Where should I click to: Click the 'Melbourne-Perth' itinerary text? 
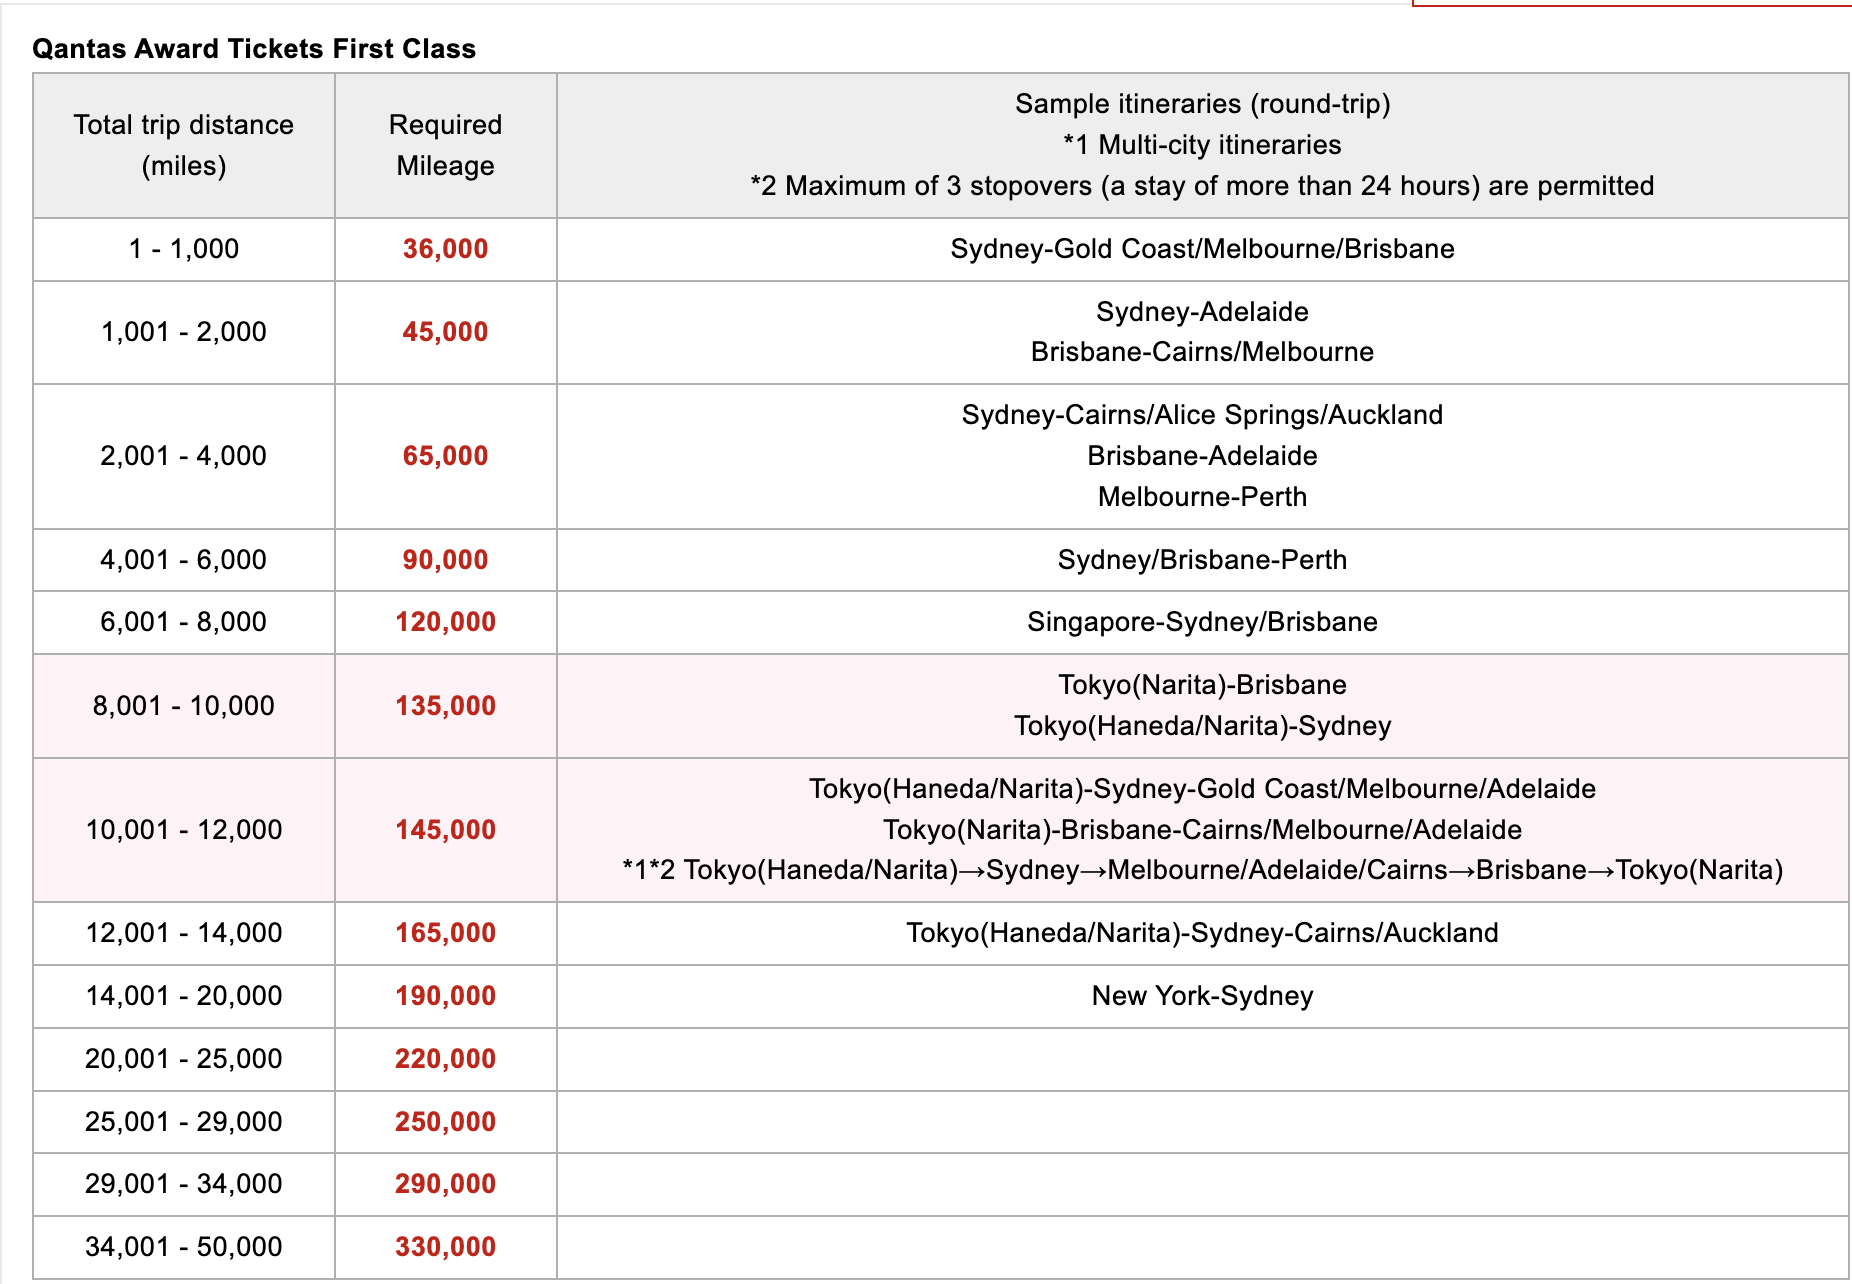point(1203,497)
